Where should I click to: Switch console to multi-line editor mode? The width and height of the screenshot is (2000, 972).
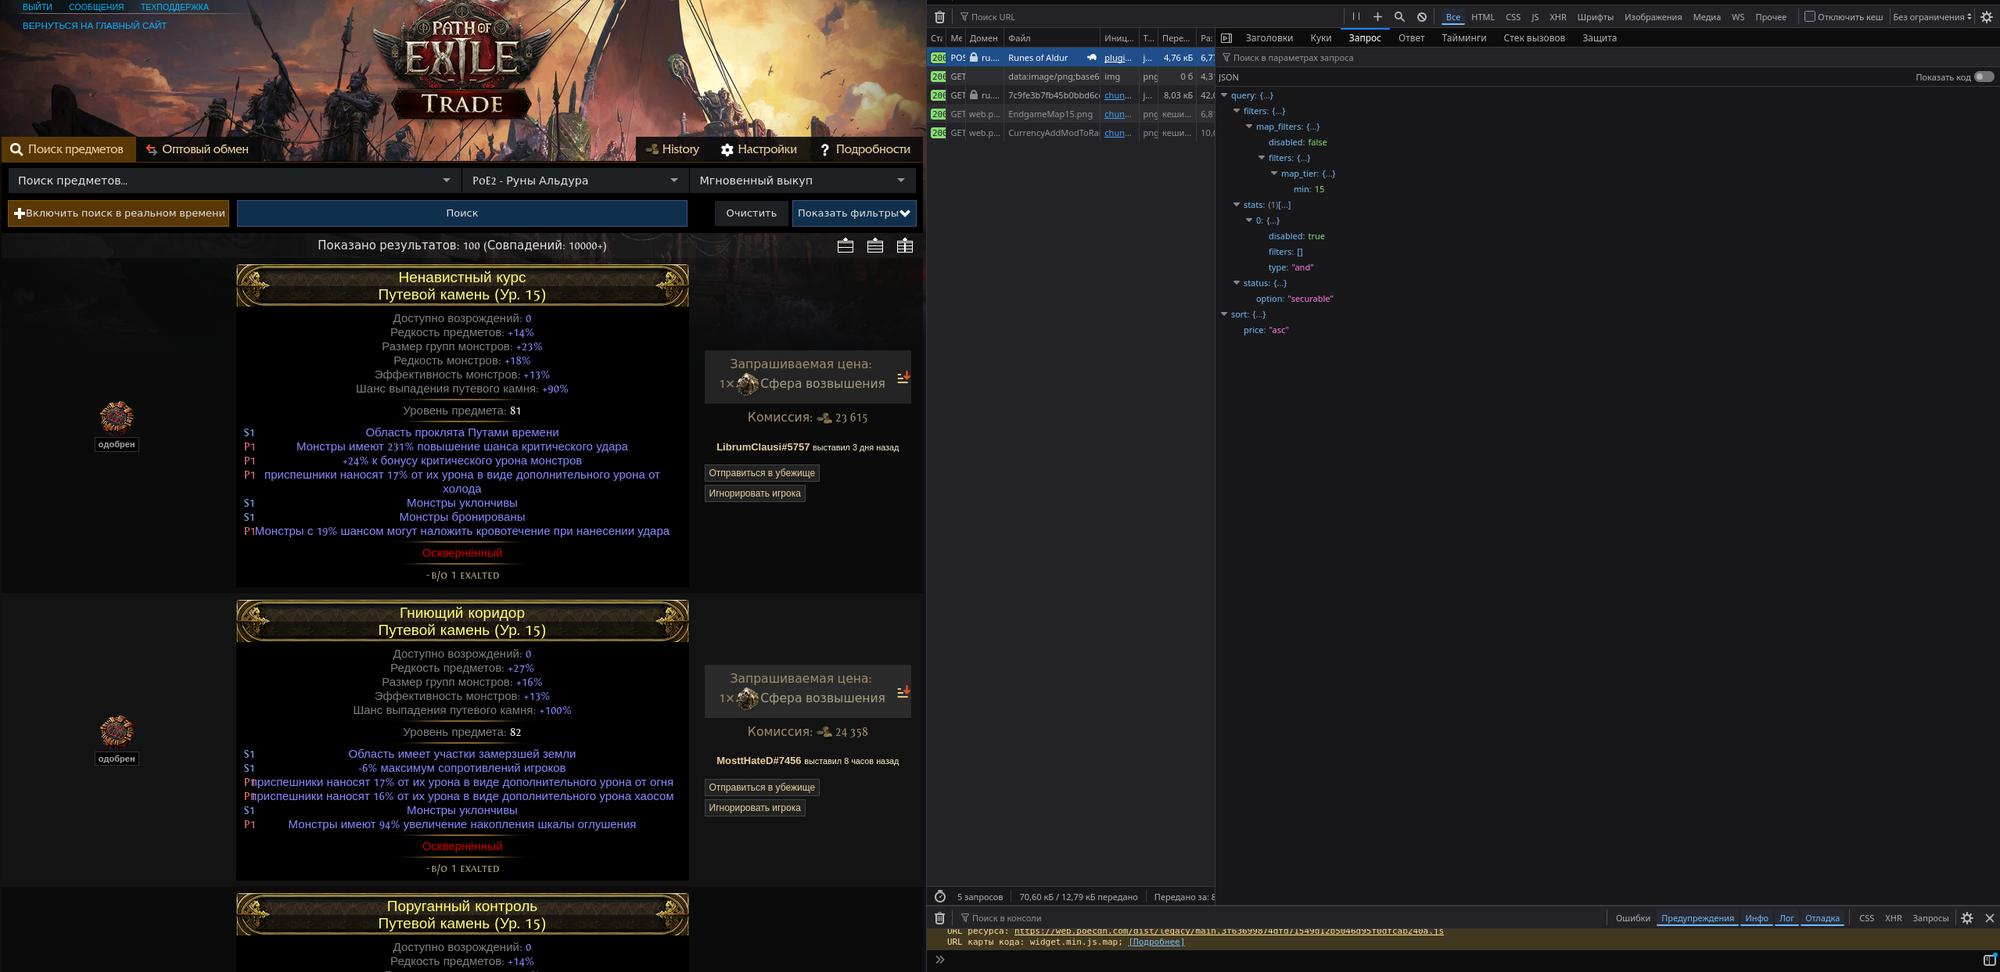[1989, 960]
